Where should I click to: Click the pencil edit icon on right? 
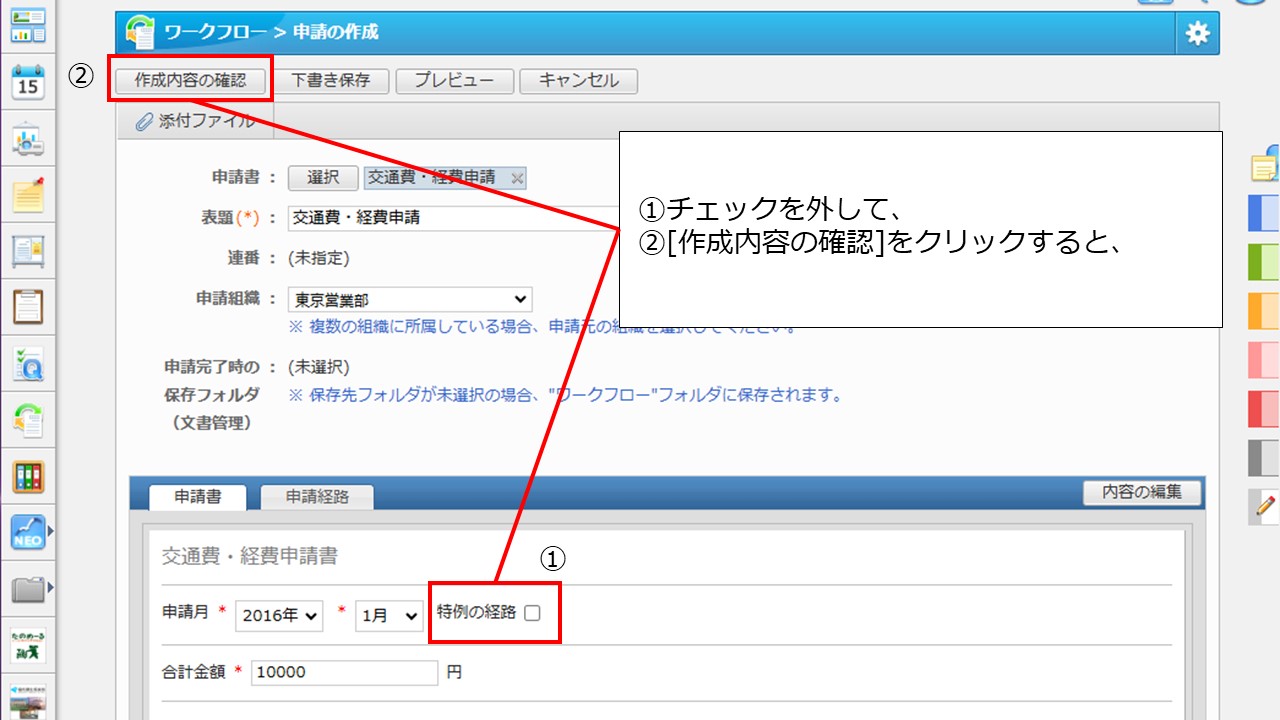[1264, 507]
